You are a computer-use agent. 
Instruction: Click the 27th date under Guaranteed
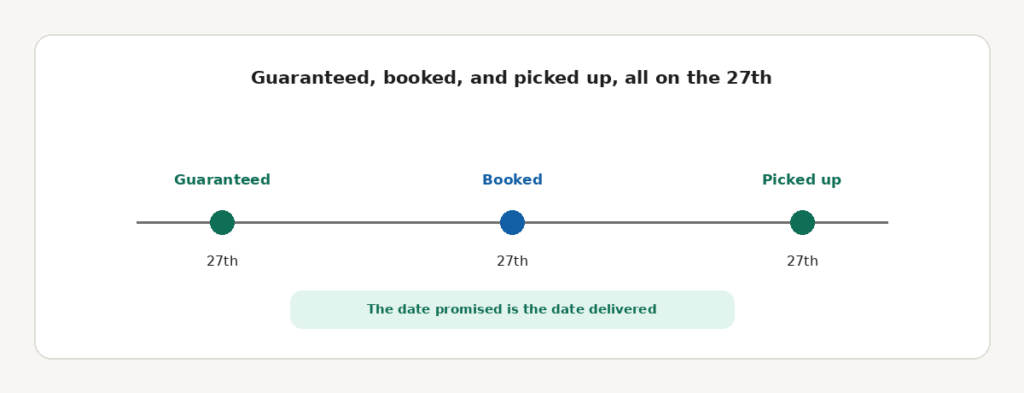(222, 261)
